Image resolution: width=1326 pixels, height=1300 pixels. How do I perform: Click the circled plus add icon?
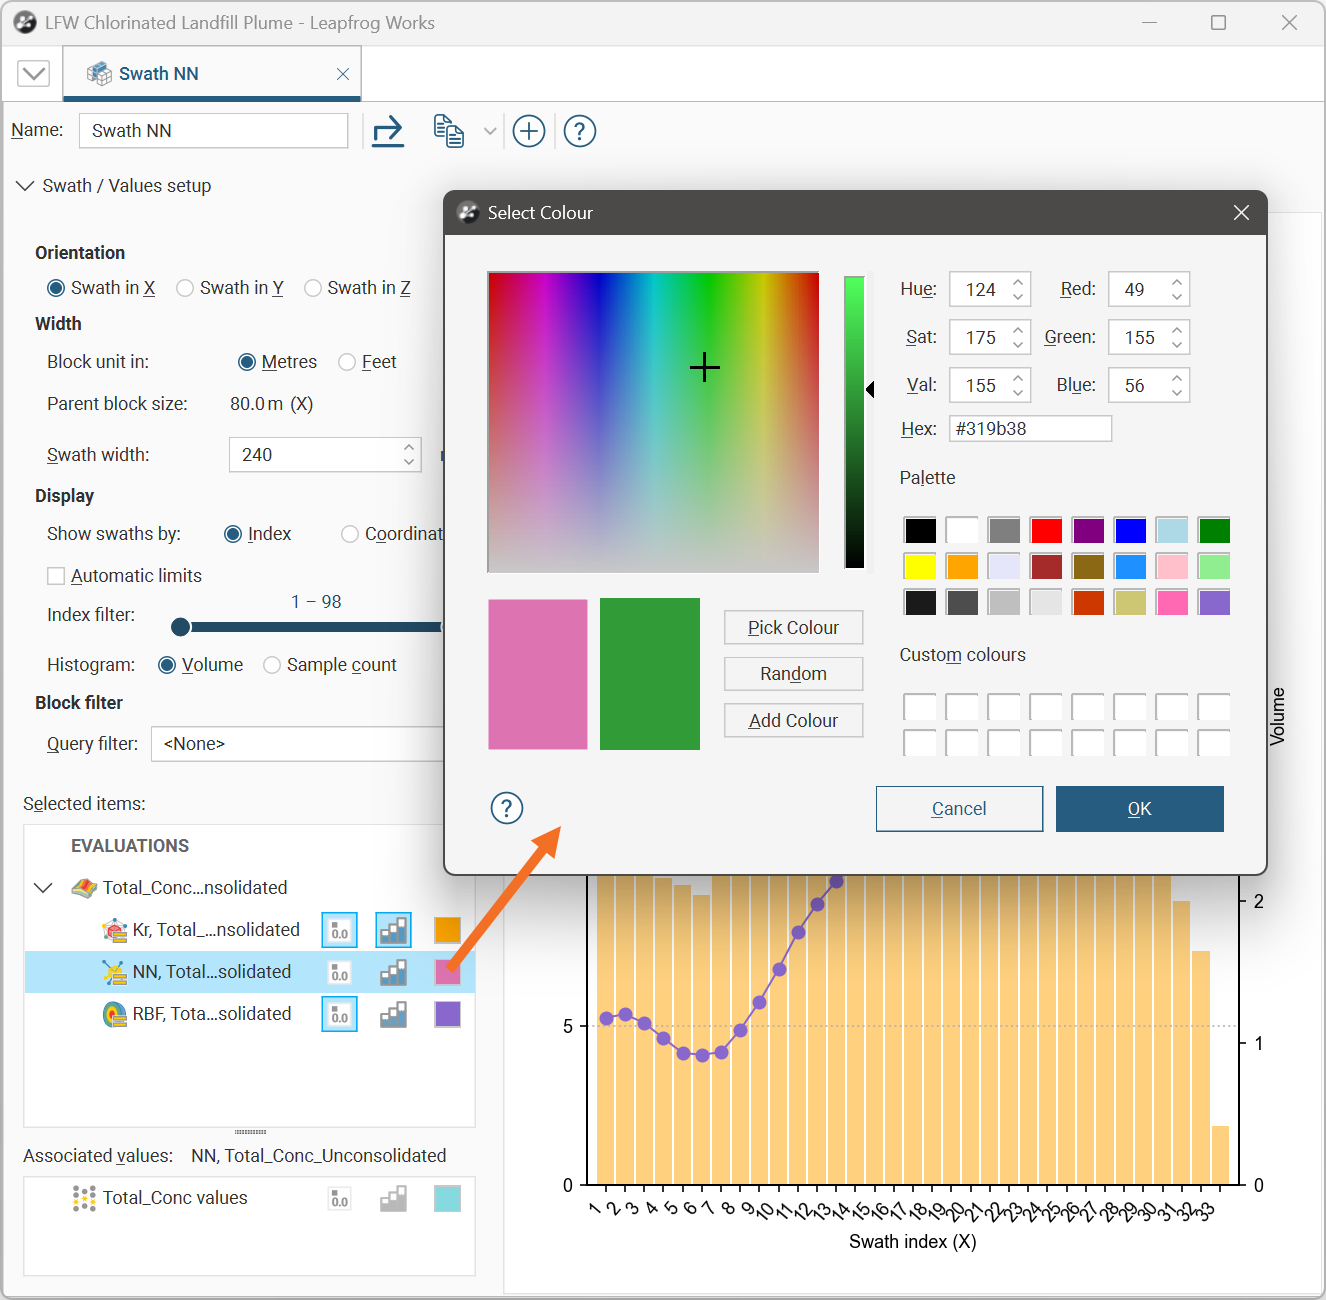pos(529,131)
